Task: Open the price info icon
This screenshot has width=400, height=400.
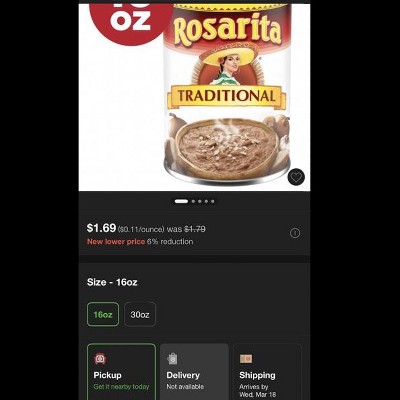Action: pos(295,233)
